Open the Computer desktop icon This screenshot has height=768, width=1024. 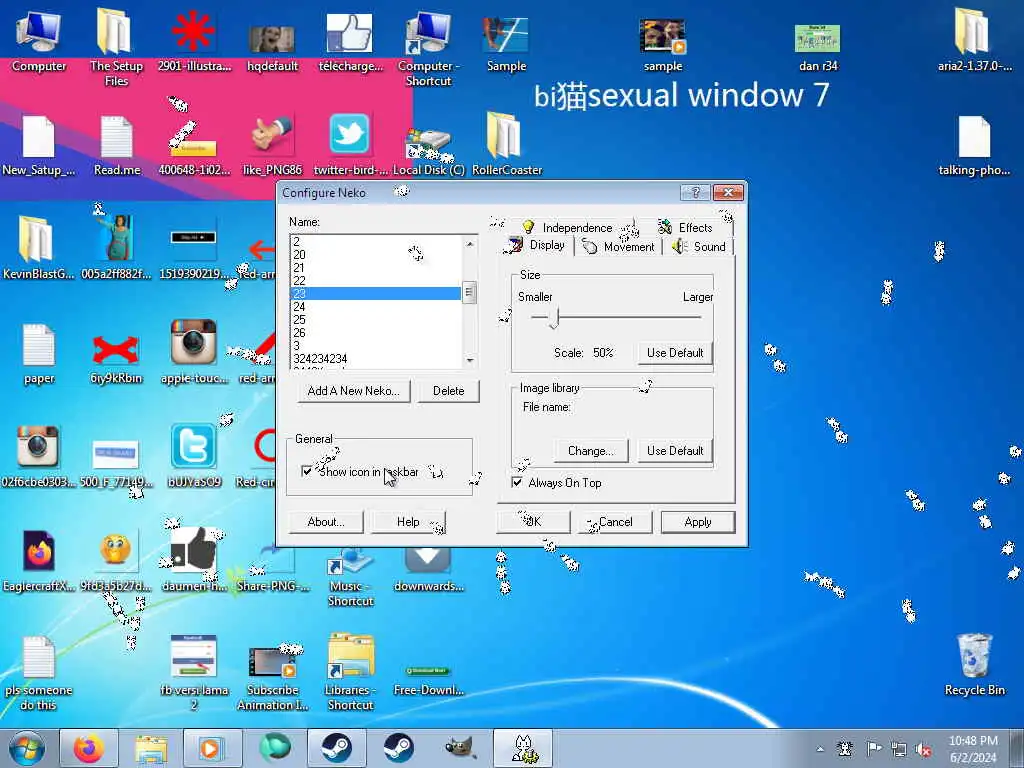(x=39, y=39)
